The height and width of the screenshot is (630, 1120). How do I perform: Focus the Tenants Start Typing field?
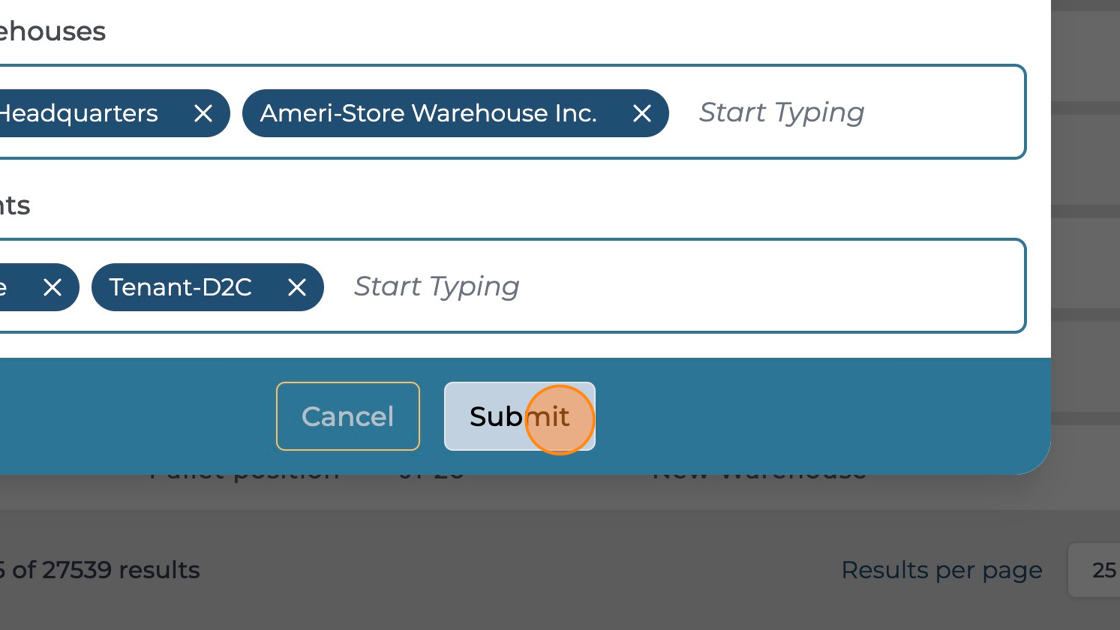437,287
